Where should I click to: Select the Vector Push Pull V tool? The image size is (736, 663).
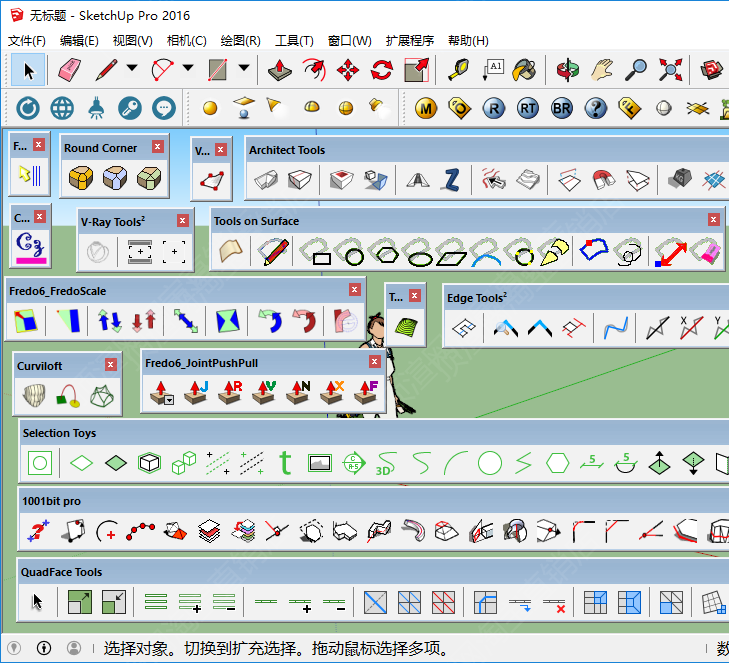pos(263,393)
